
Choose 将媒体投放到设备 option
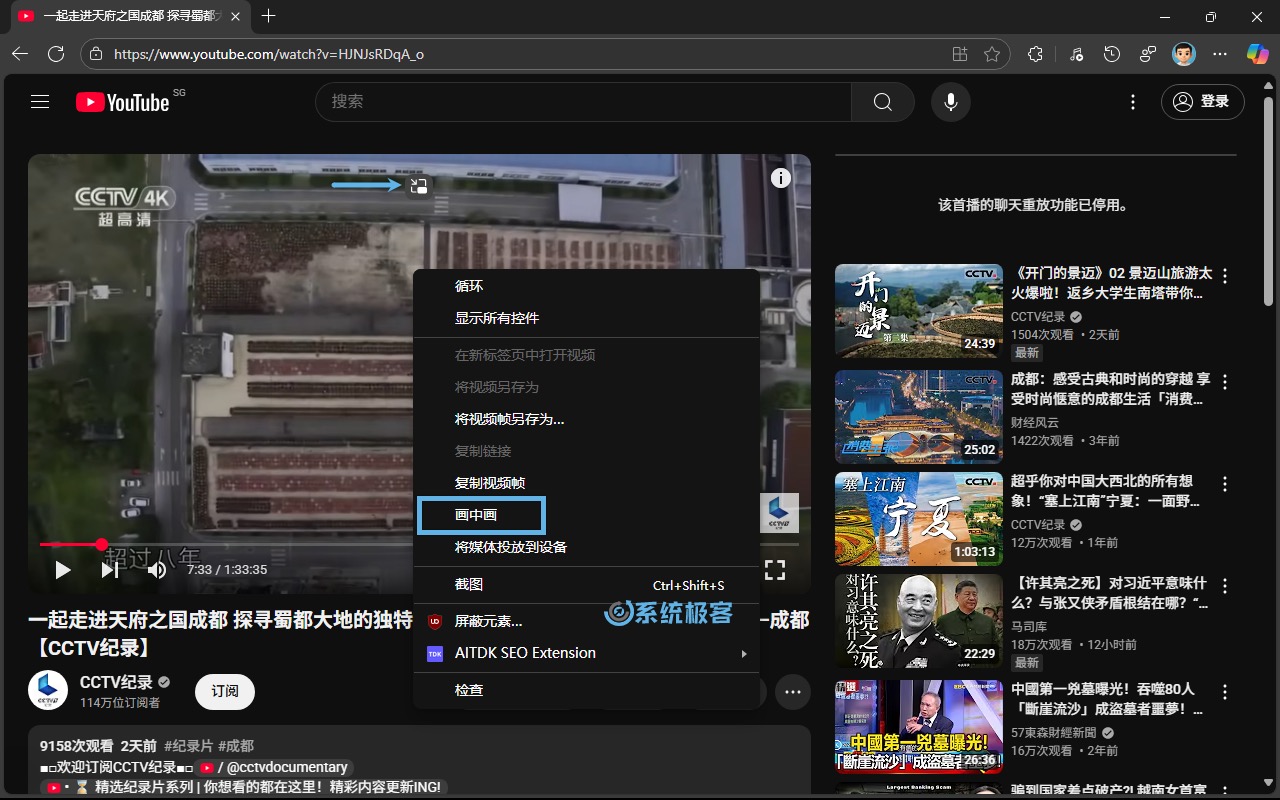click(x=586, y=547)
